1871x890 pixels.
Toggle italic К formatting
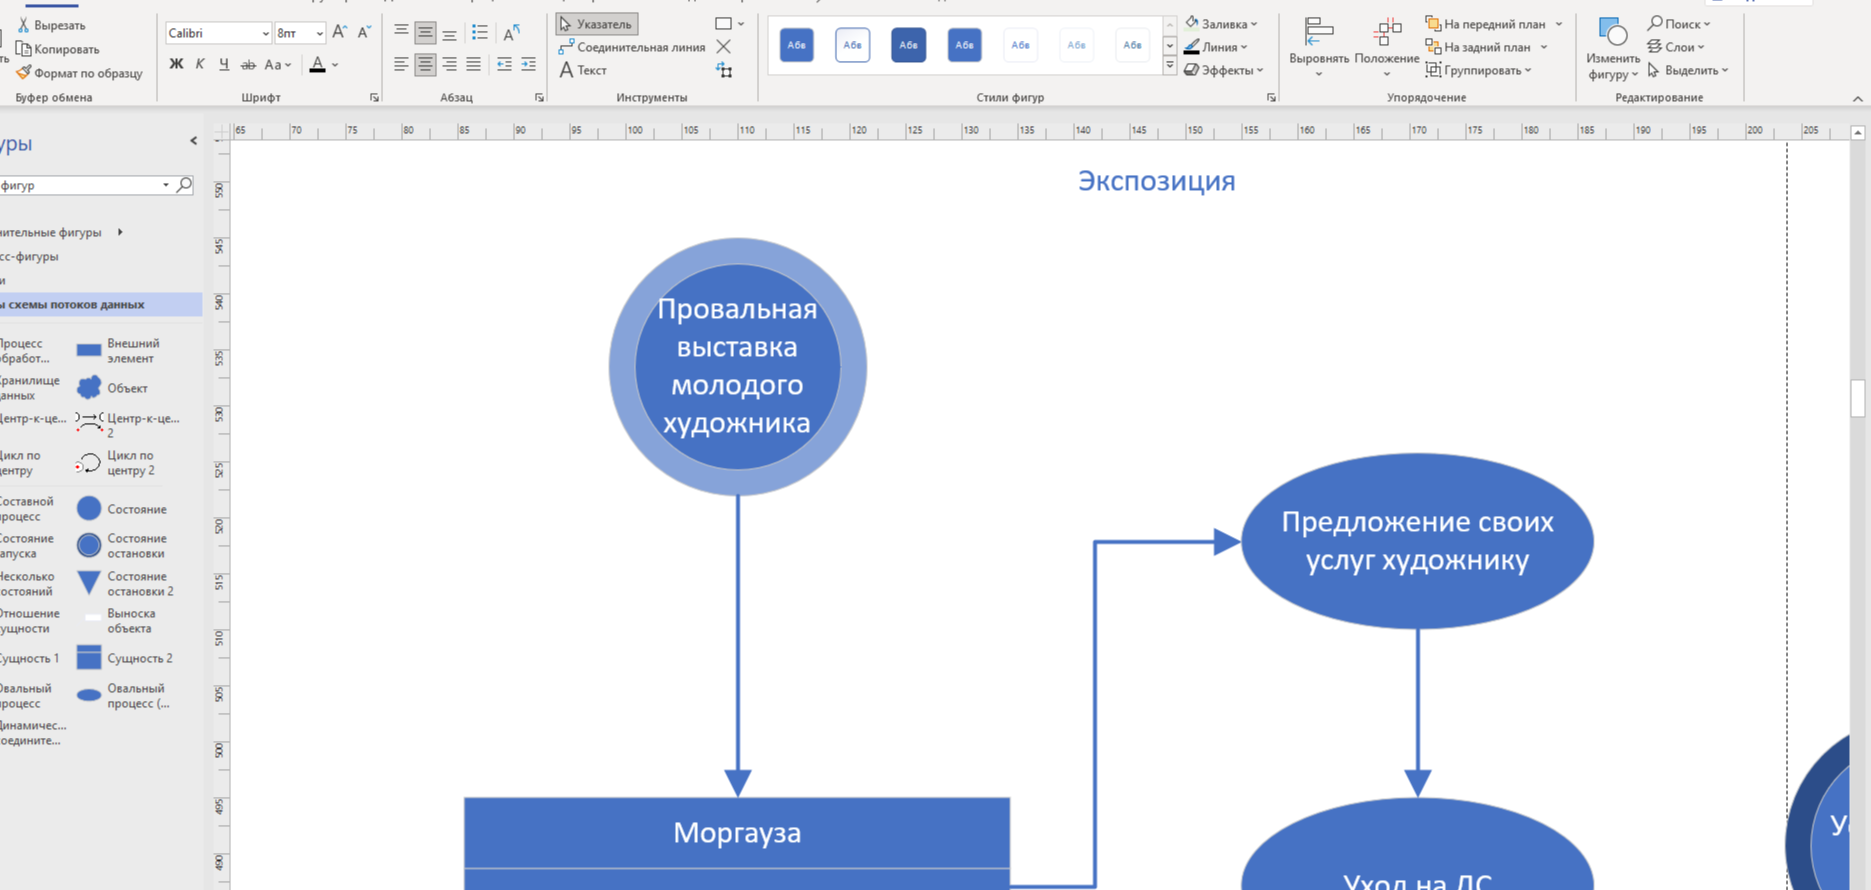click(200, 65)
